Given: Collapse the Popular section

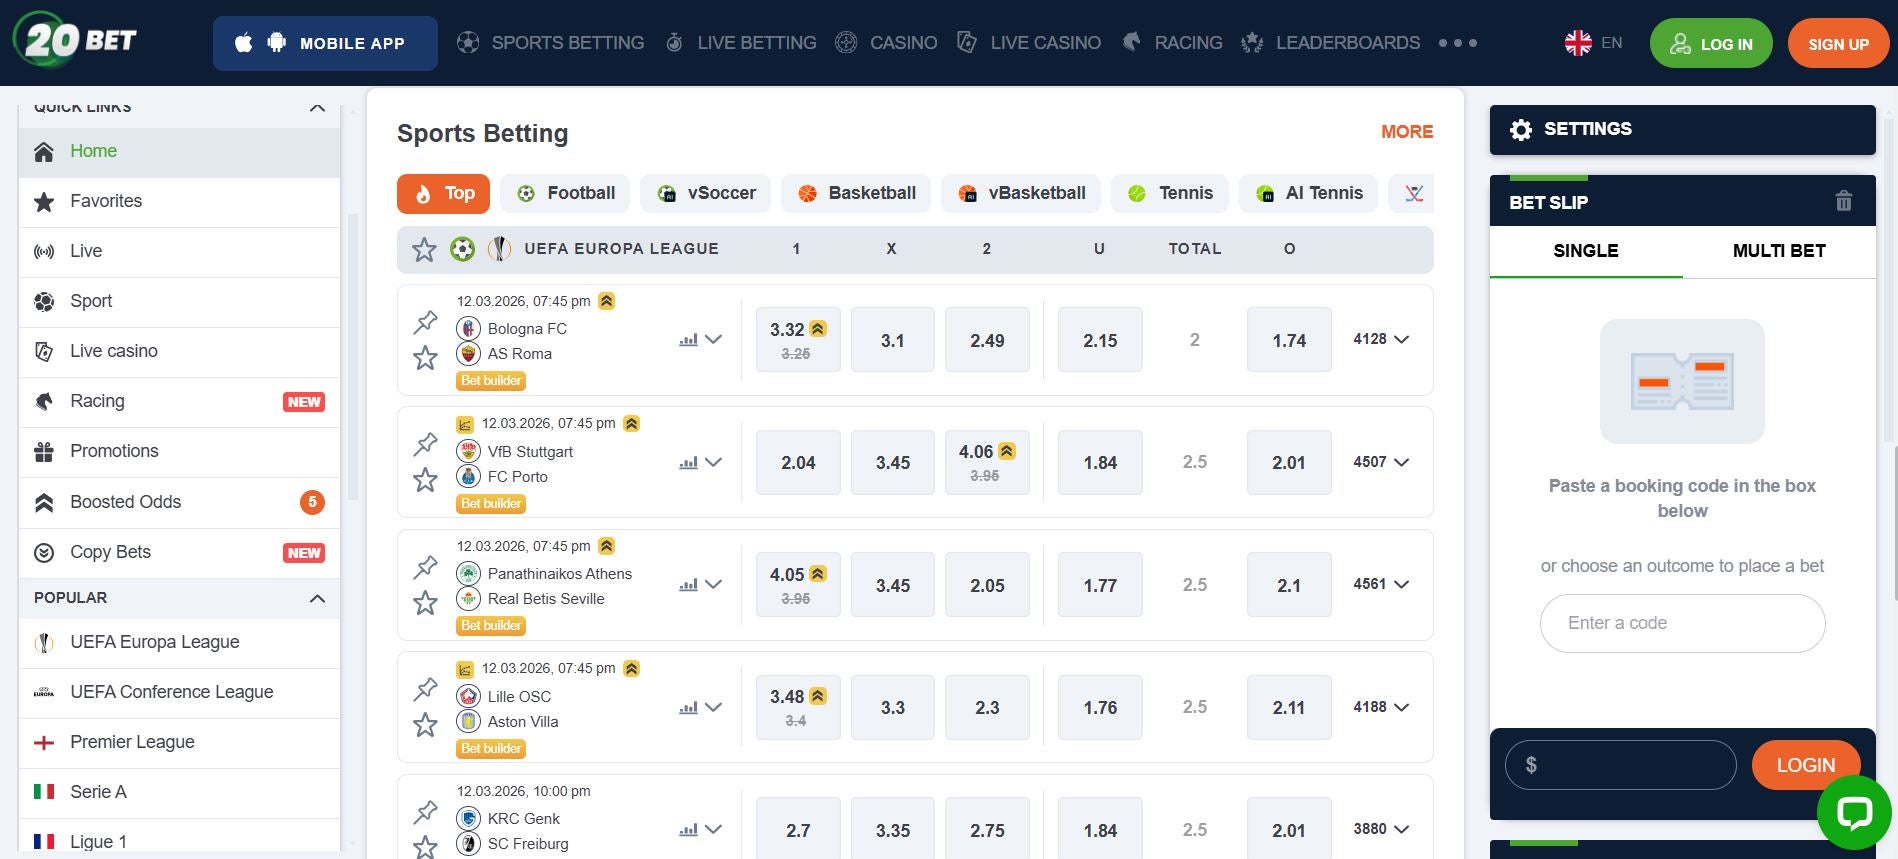Looking at the screenshot, I should tap(317, 598).
